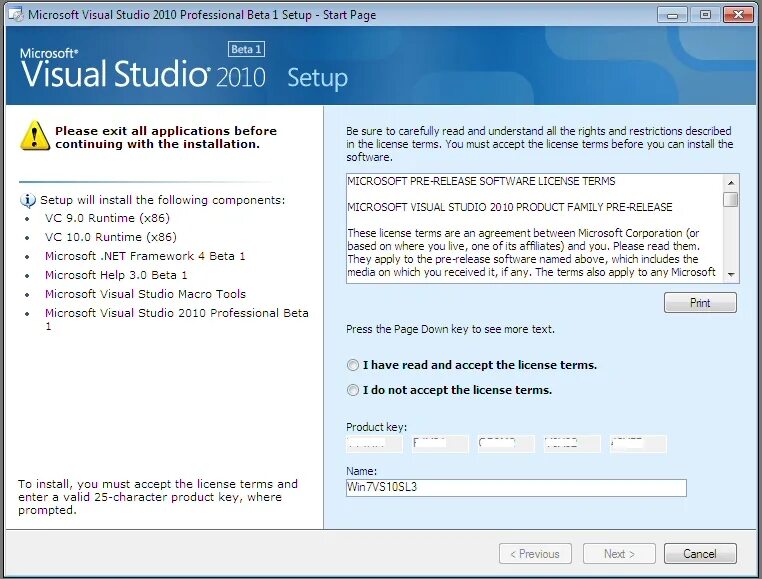
Task: Click the license text scroll down arrow
Action: pos(731,275)
